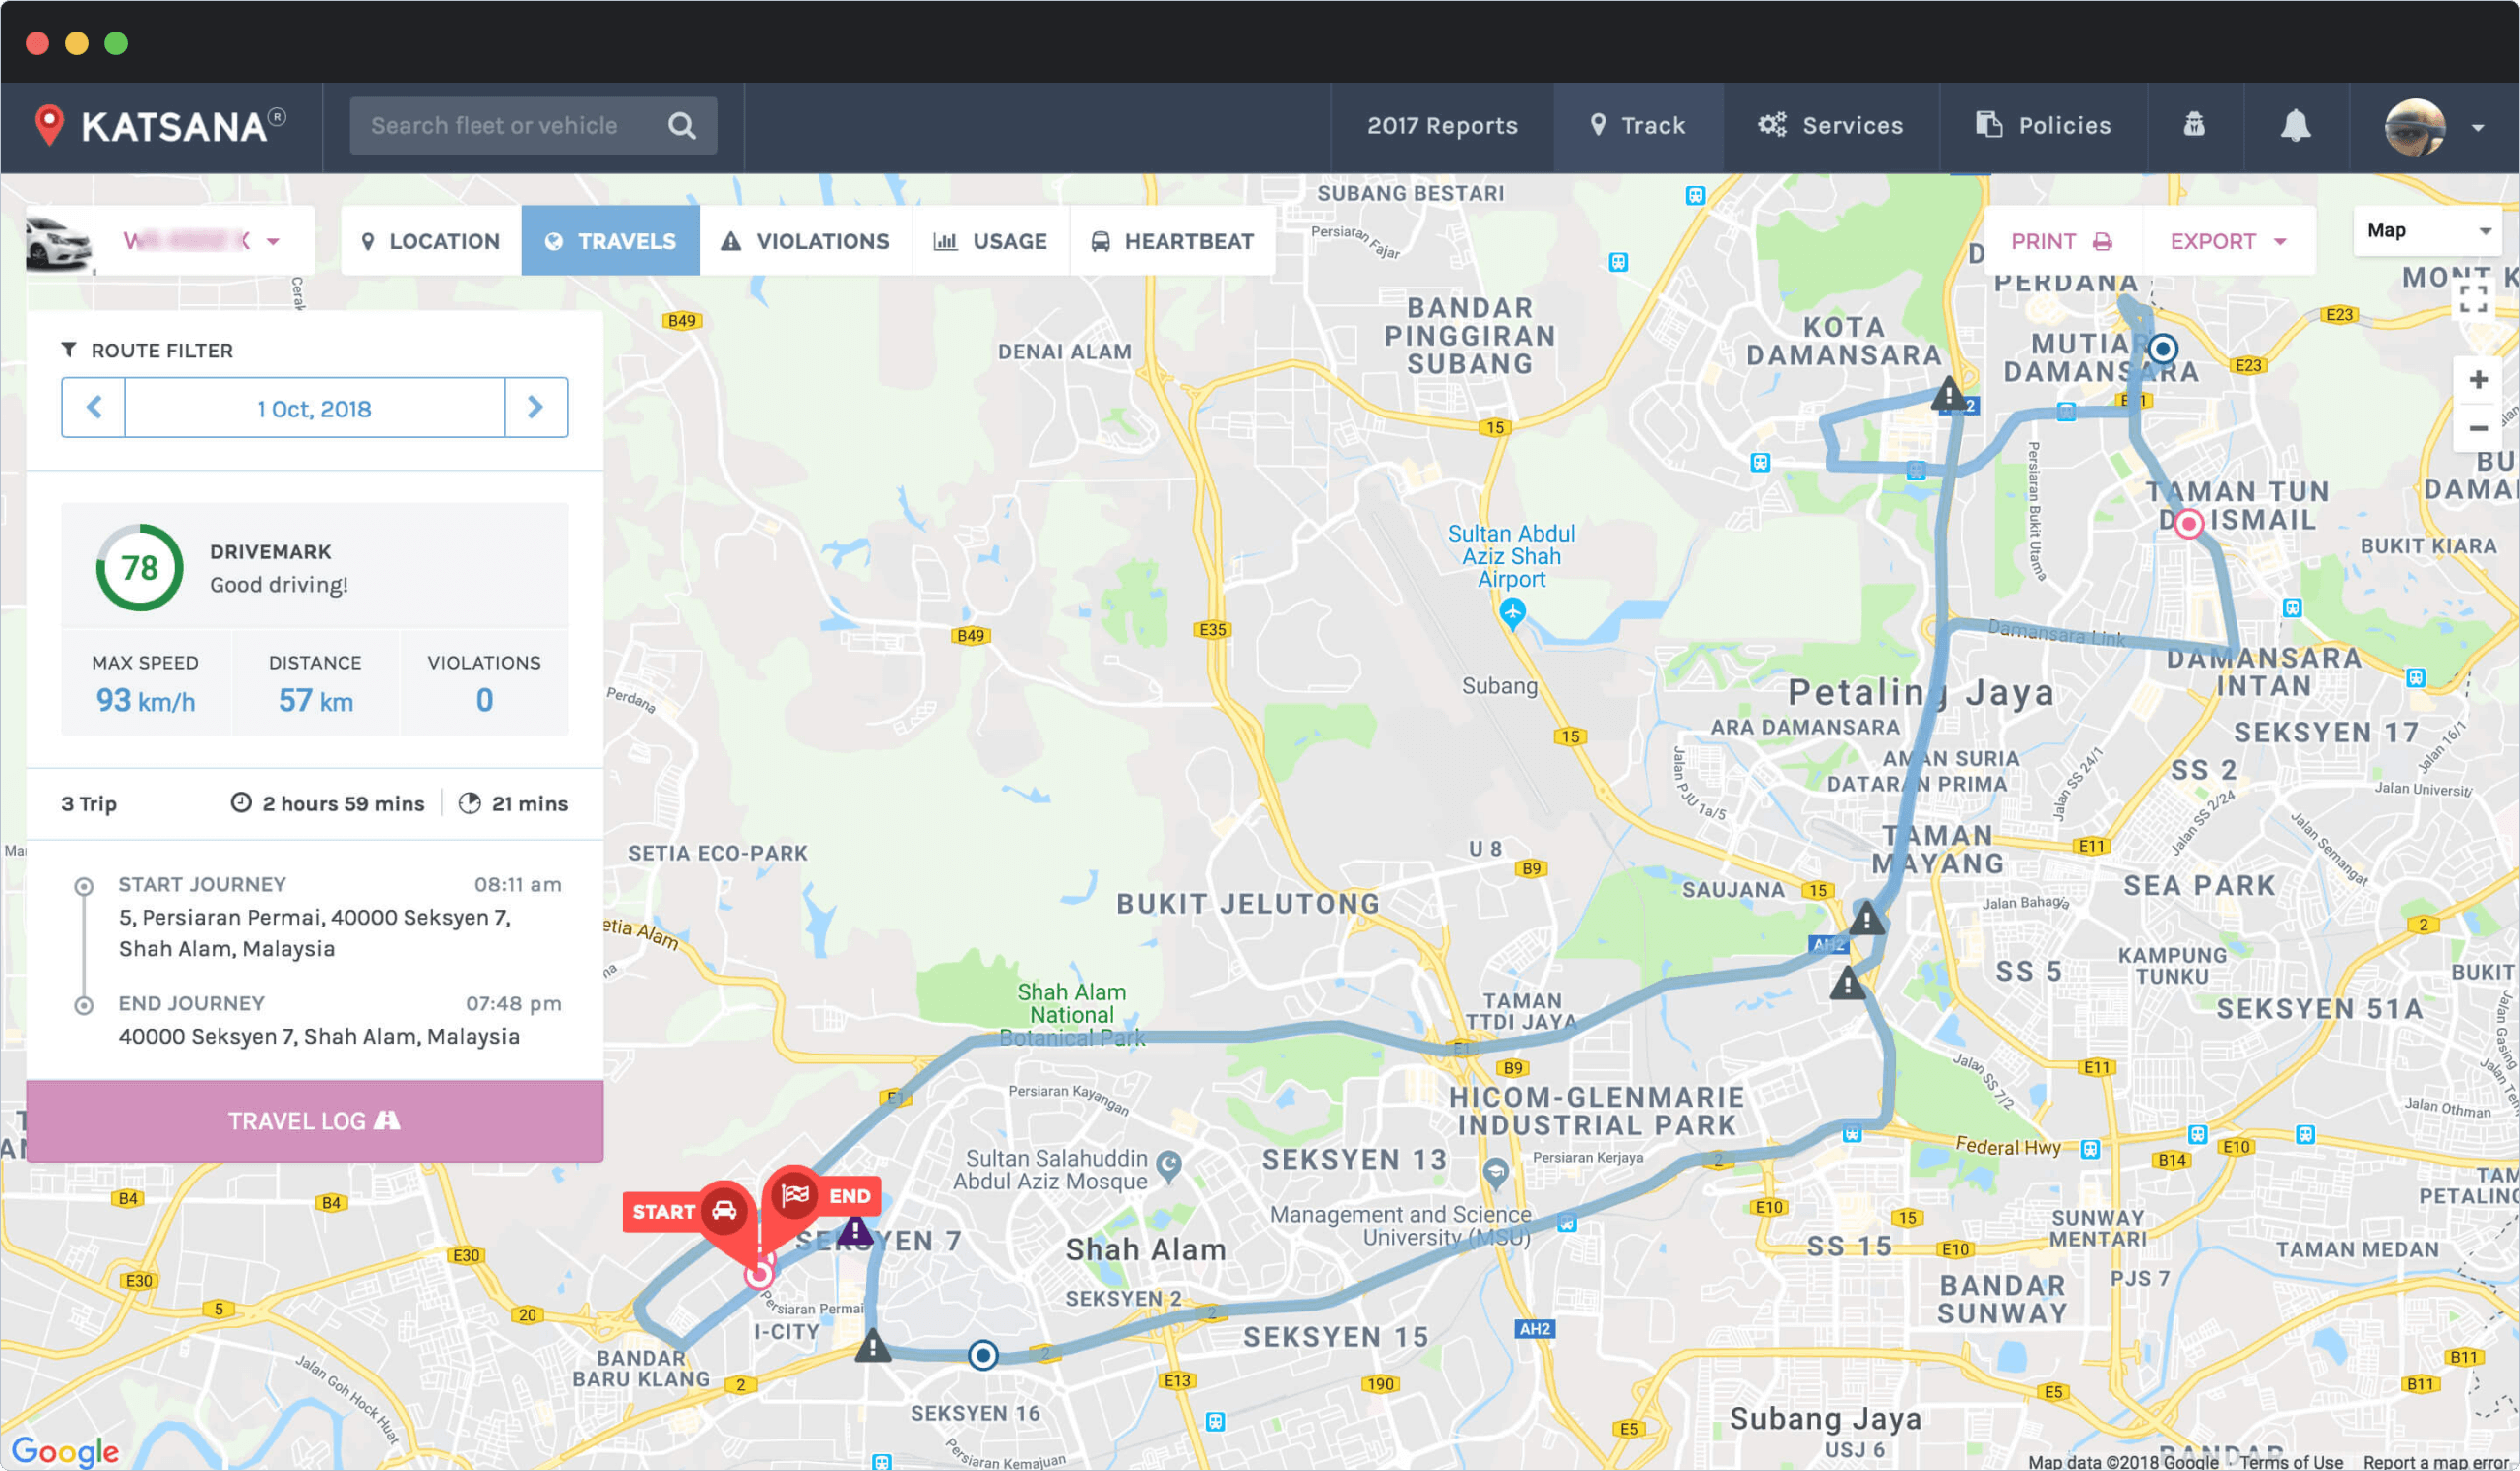Click the DriveMark score 78 gauge

(140, 567)
